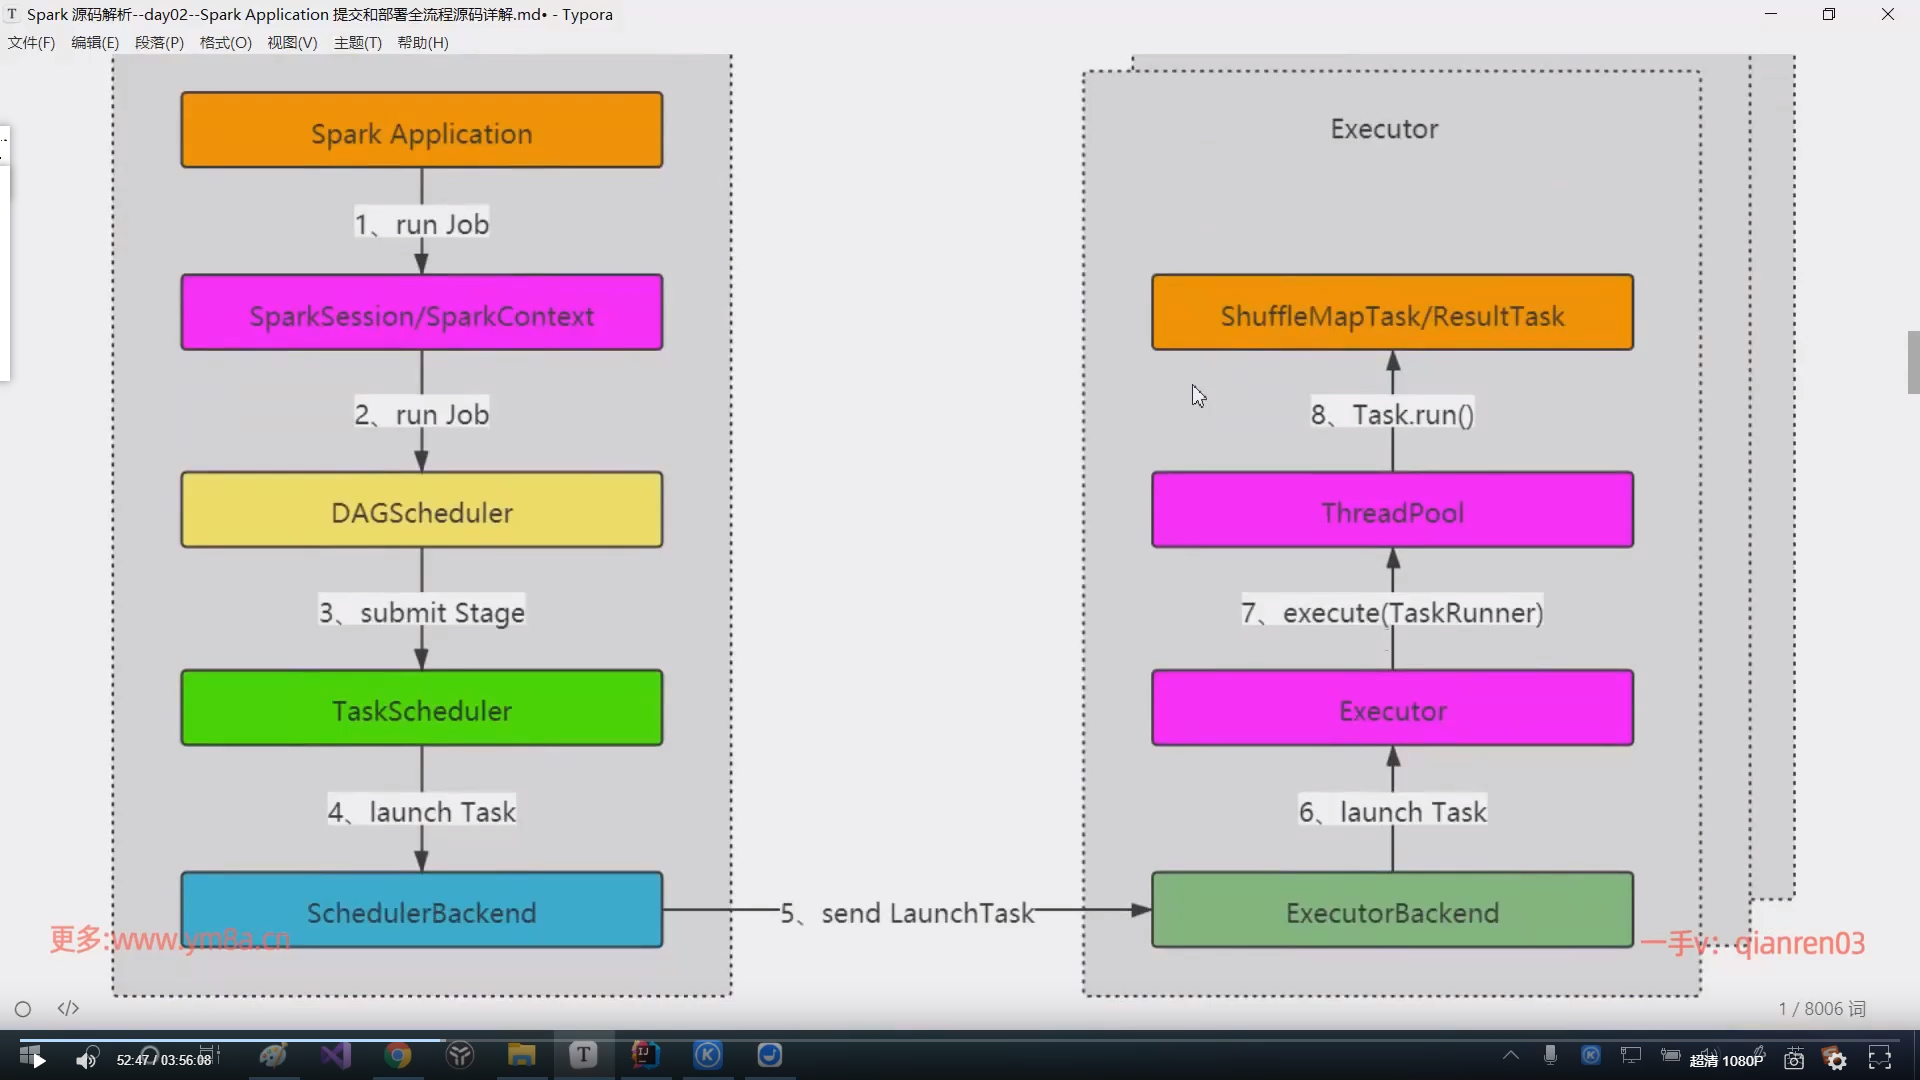Viewport: 1920px width, 1080px height.
Task: Open the Visual Studio taskbar icon
Action: (x=336, y=1055)
